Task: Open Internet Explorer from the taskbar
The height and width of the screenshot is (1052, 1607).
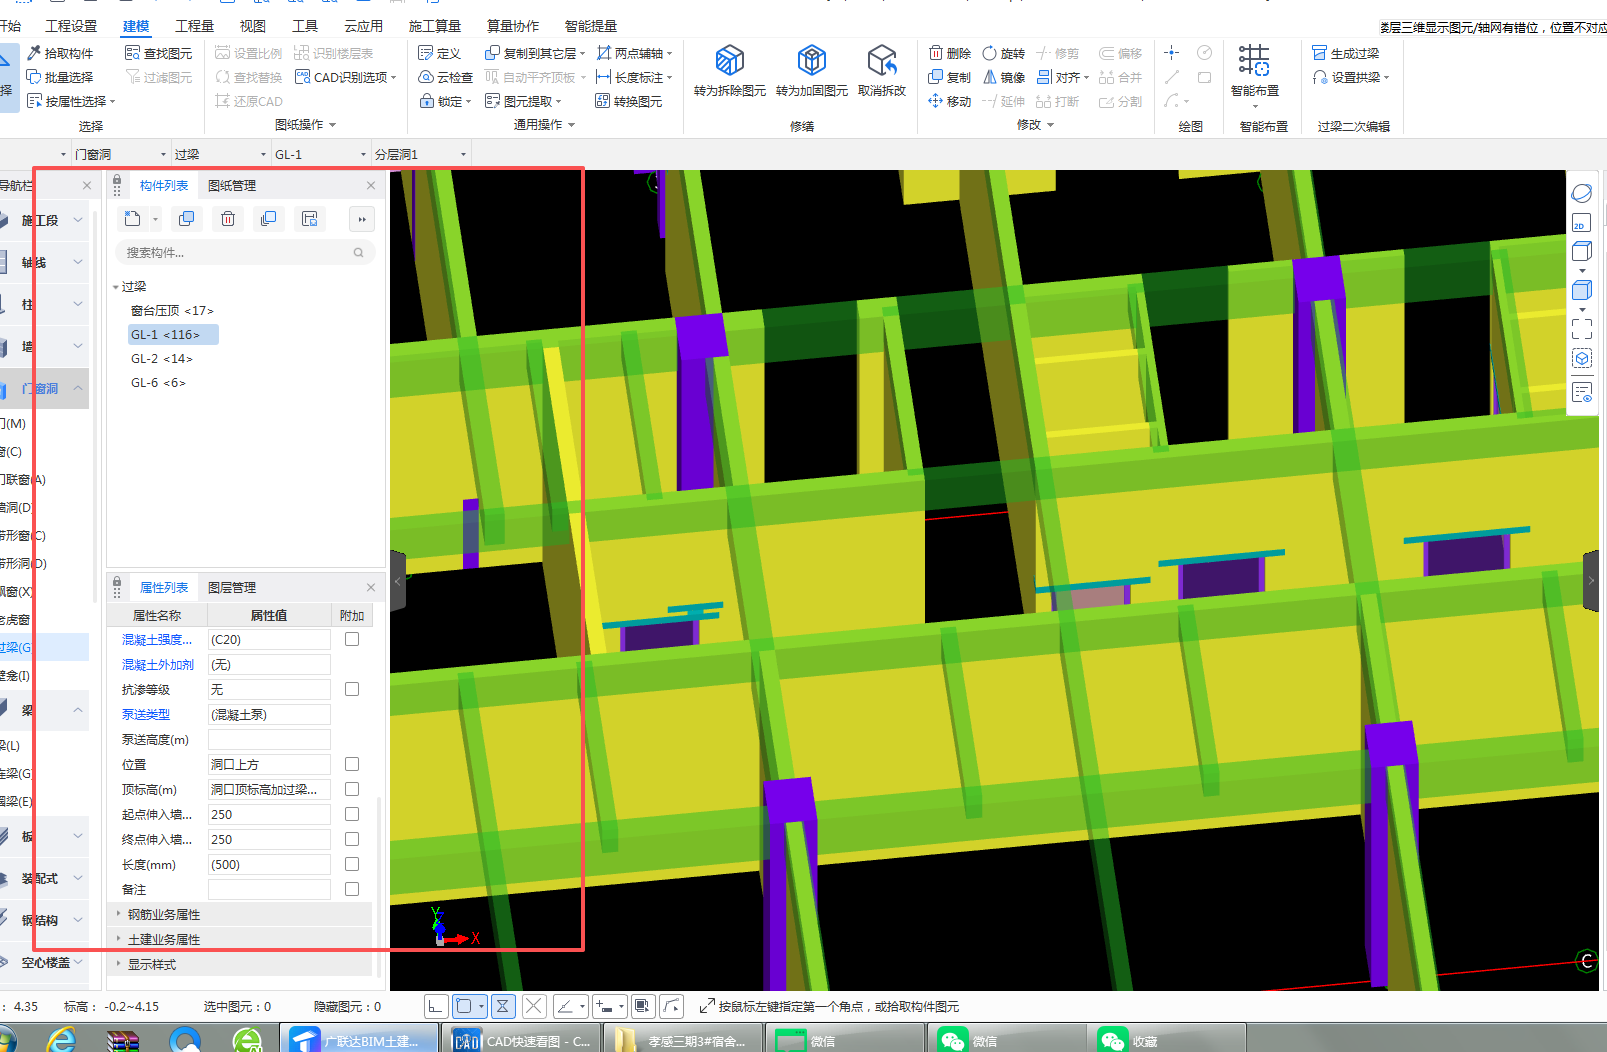Action: 62,1040
